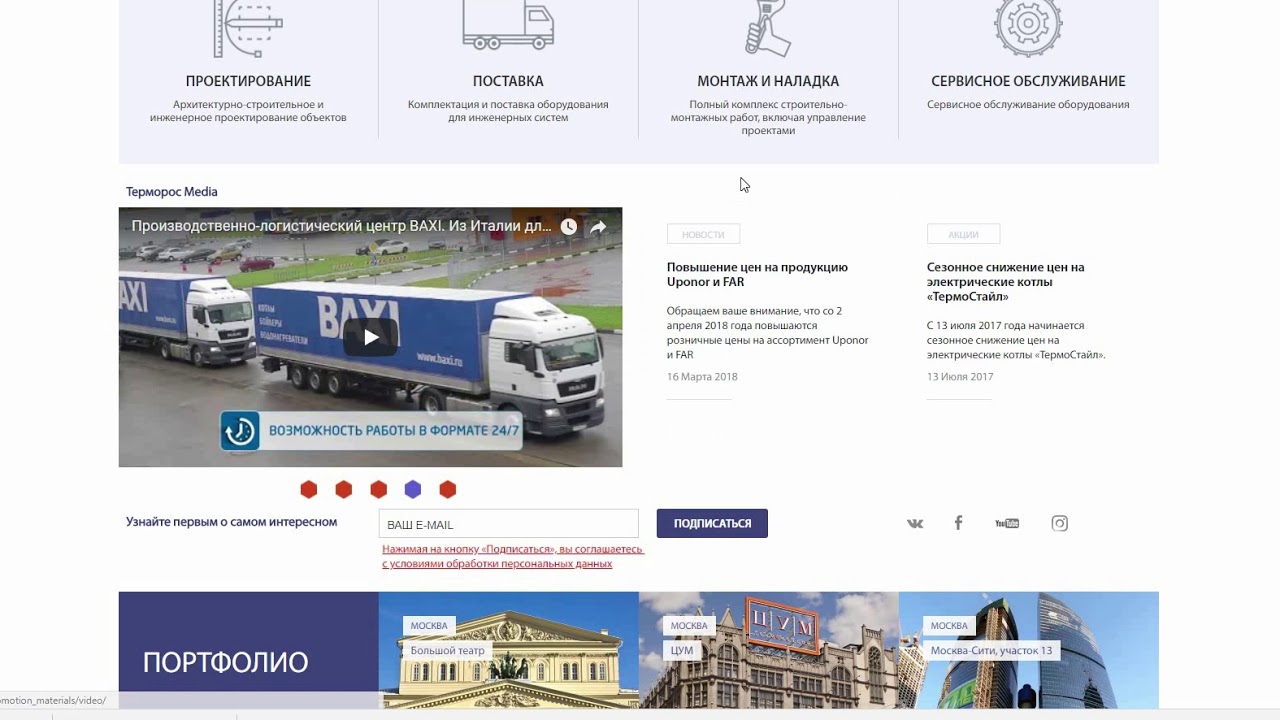
Task: Open the Большой театр portfolio thumbnail
Action: click(x=508, y=650)
